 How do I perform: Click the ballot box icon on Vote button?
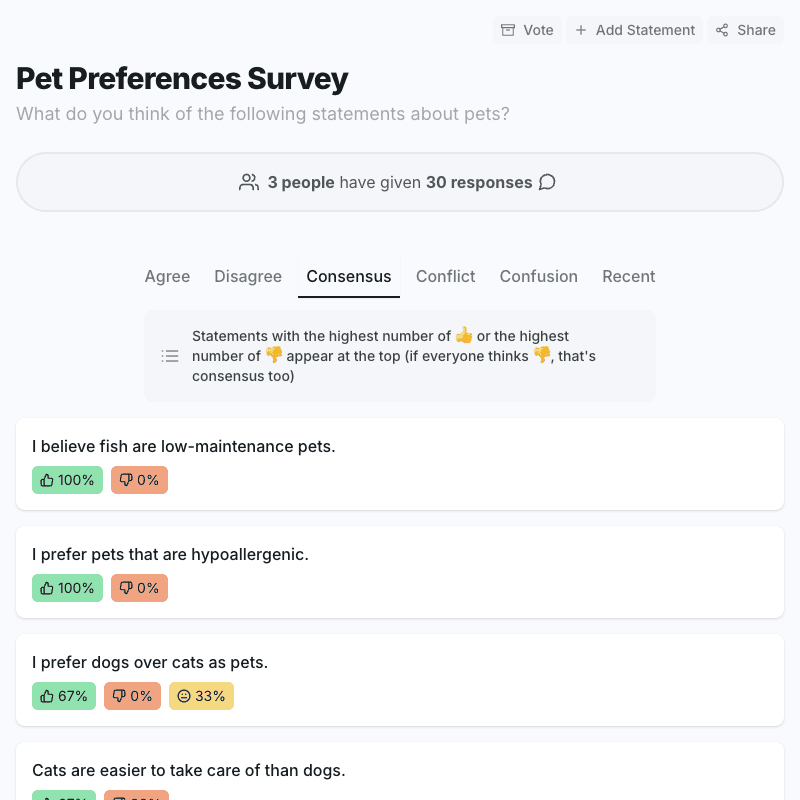click(508, 30)
